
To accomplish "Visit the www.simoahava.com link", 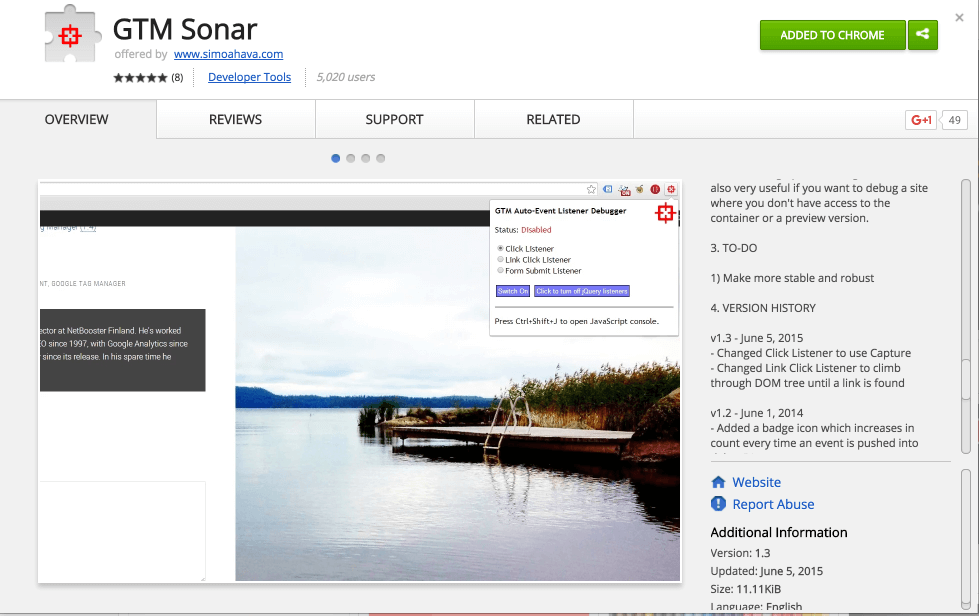I will (x=229, y=54).
